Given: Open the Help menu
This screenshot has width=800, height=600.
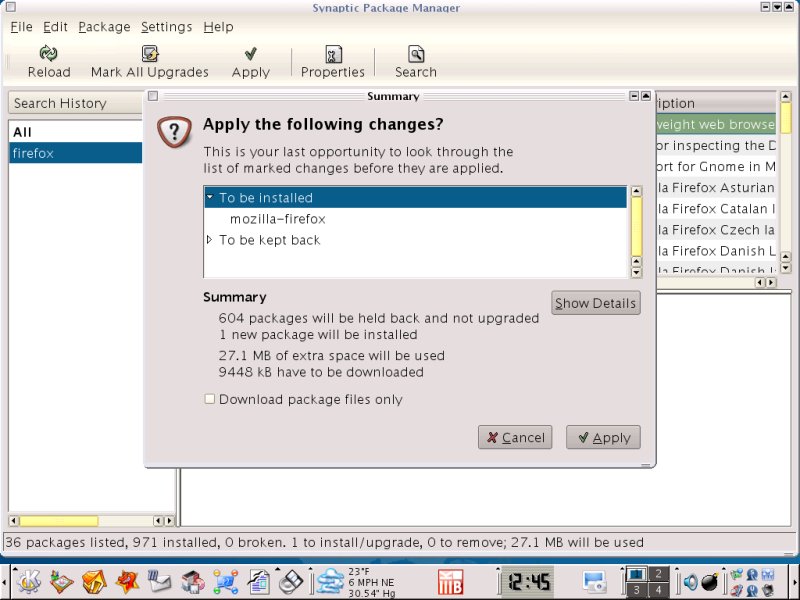Looking at the screenshot, I should (x=218, y=27).
